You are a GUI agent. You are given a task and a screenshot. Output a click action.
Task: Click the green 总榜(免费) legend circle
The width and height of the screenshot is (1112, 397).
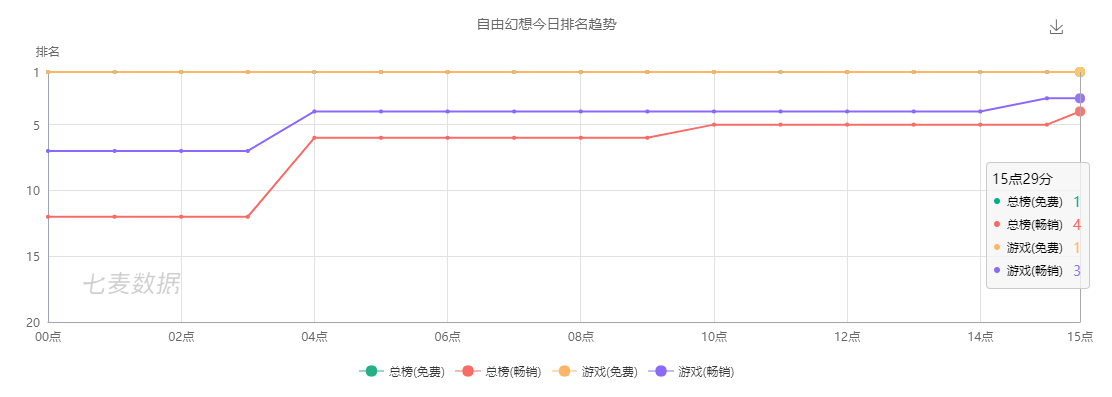[x=371, y=371]
